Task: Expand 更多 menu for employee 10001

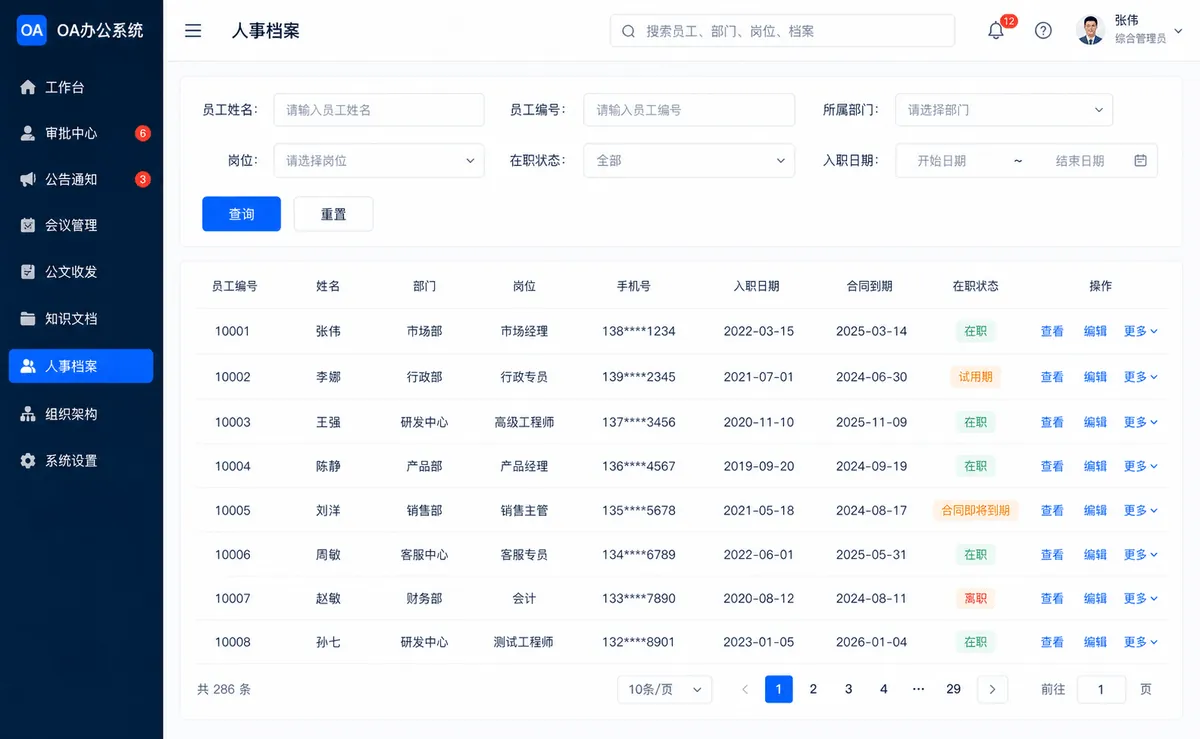Action: [1141, 331]
